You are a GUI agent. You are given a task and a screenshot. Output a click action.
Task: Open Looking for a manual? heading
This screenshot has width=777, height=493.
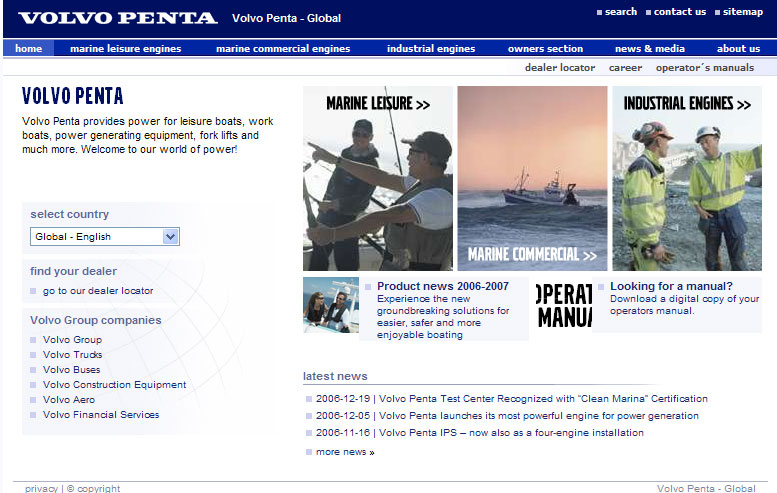coord(671,286)
